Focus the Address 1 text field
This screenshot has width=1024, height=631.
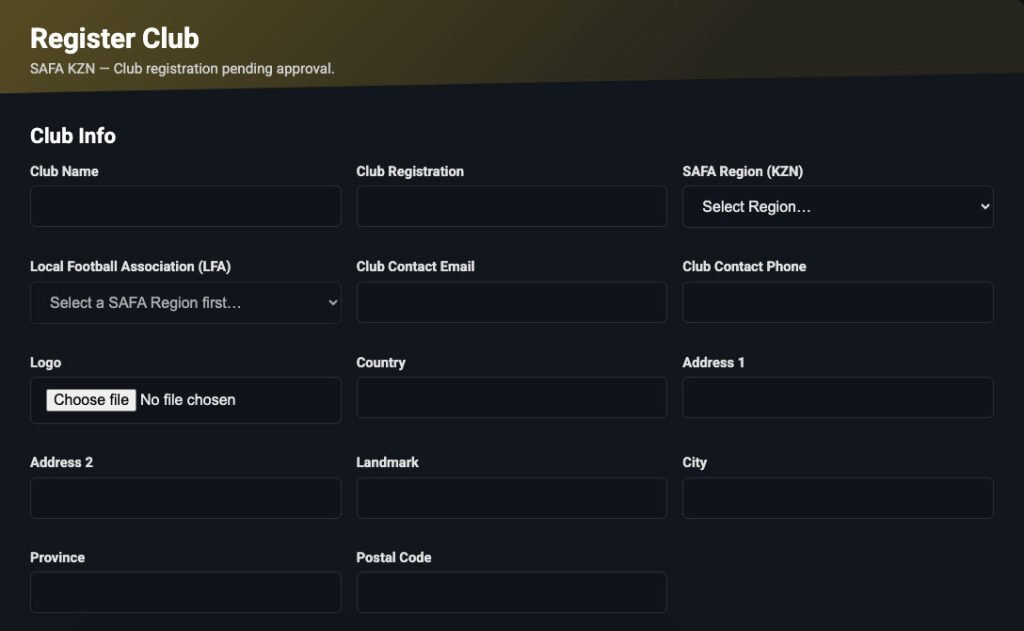pos(837,397)
